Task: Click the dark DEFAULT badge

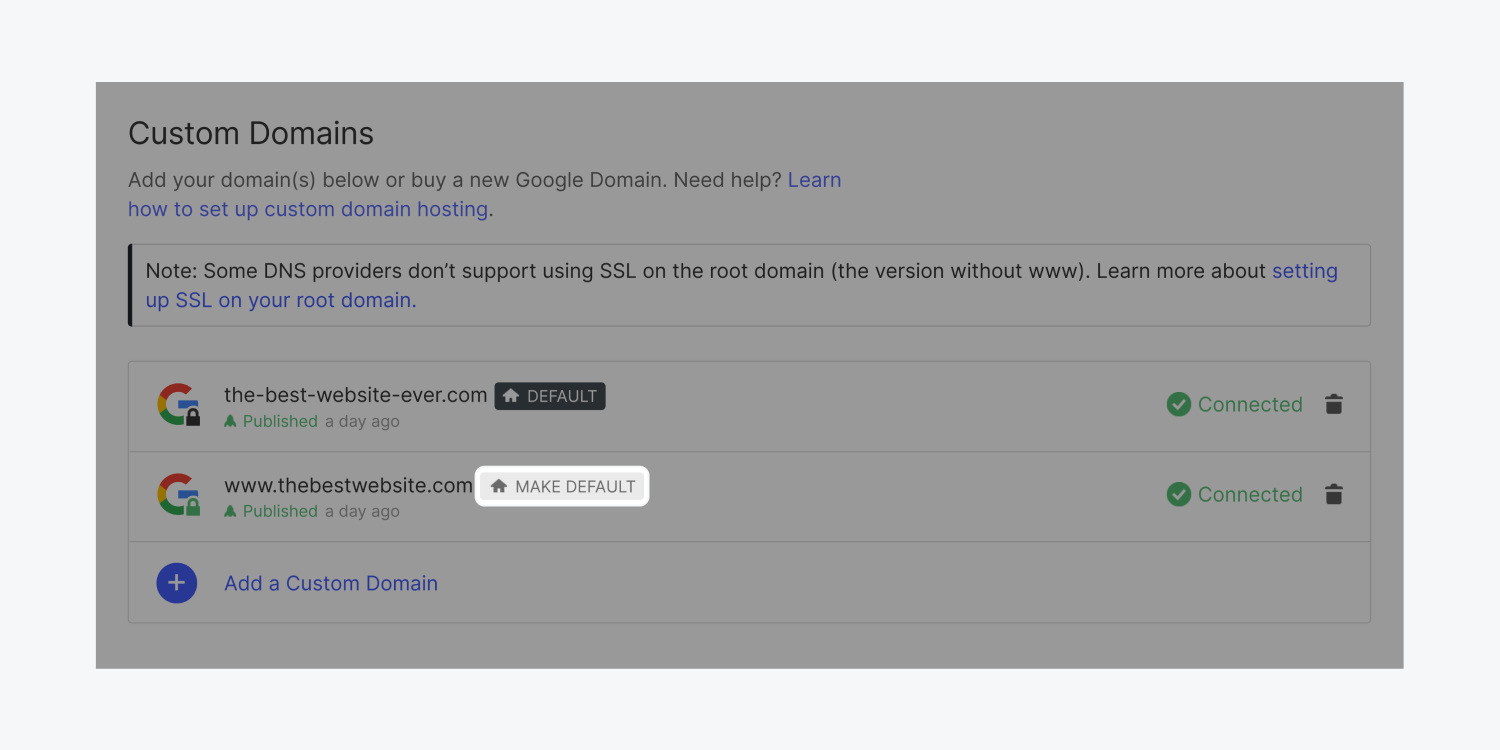Action: point(550,396)
